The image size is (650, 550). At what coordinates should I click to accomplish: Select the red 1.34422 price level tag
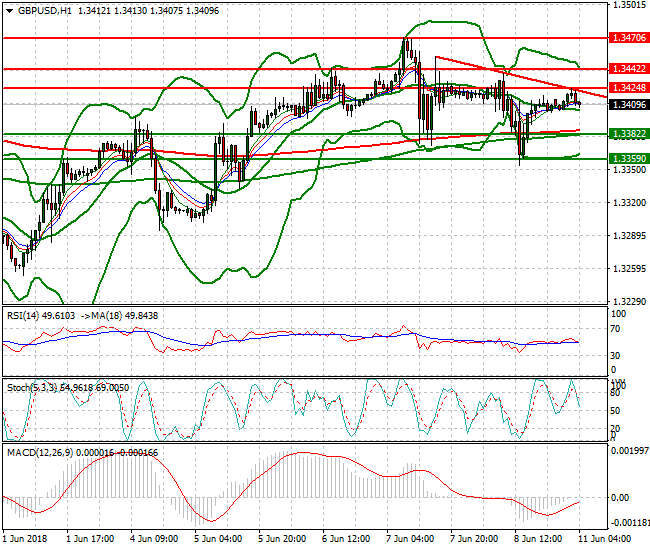(627, 70)
